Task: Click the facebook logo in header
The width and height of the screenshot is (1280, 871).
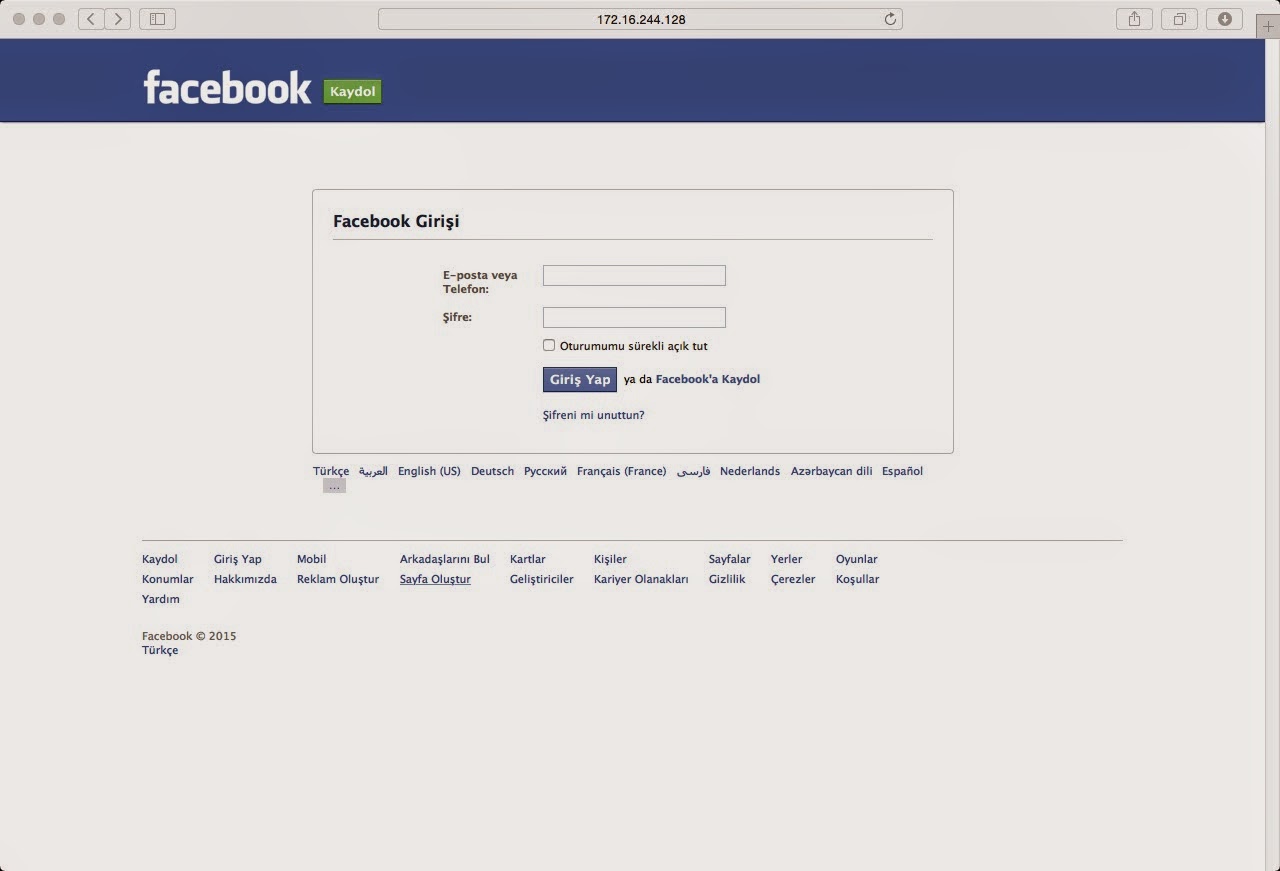Action: 227,87
